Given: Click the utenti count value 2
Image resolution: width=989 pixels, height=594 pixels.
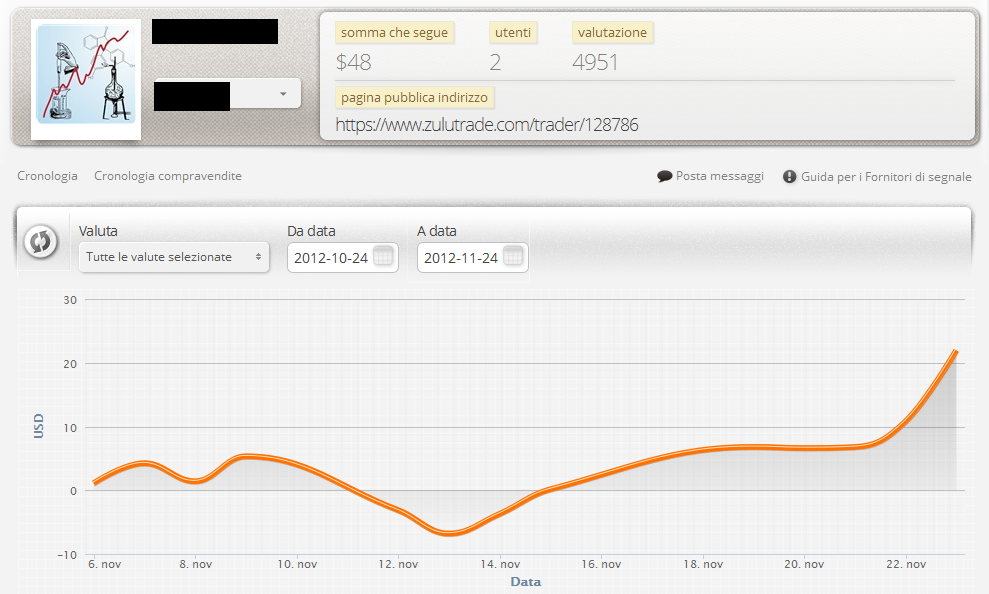Looking at the screenshot, I should tap(495, 62).
